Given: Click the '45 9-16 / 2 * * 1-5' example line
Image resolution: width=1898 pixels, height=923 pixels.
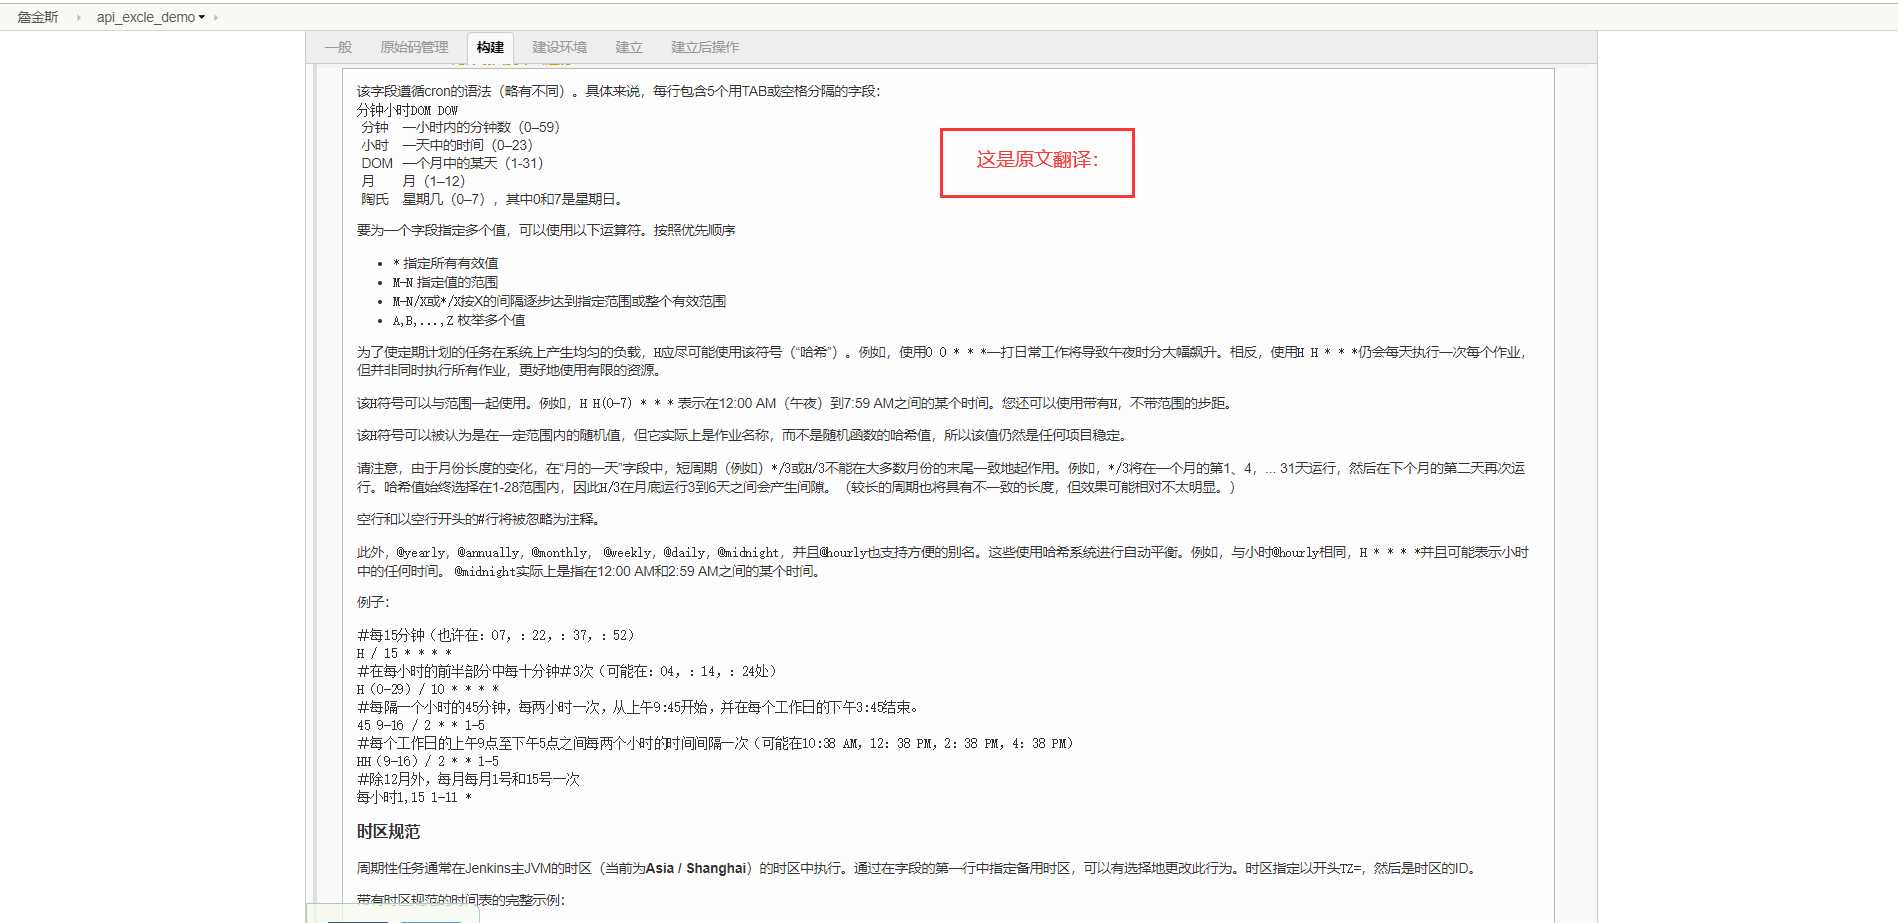Looking at the screenshot, I should click(421, 725).
